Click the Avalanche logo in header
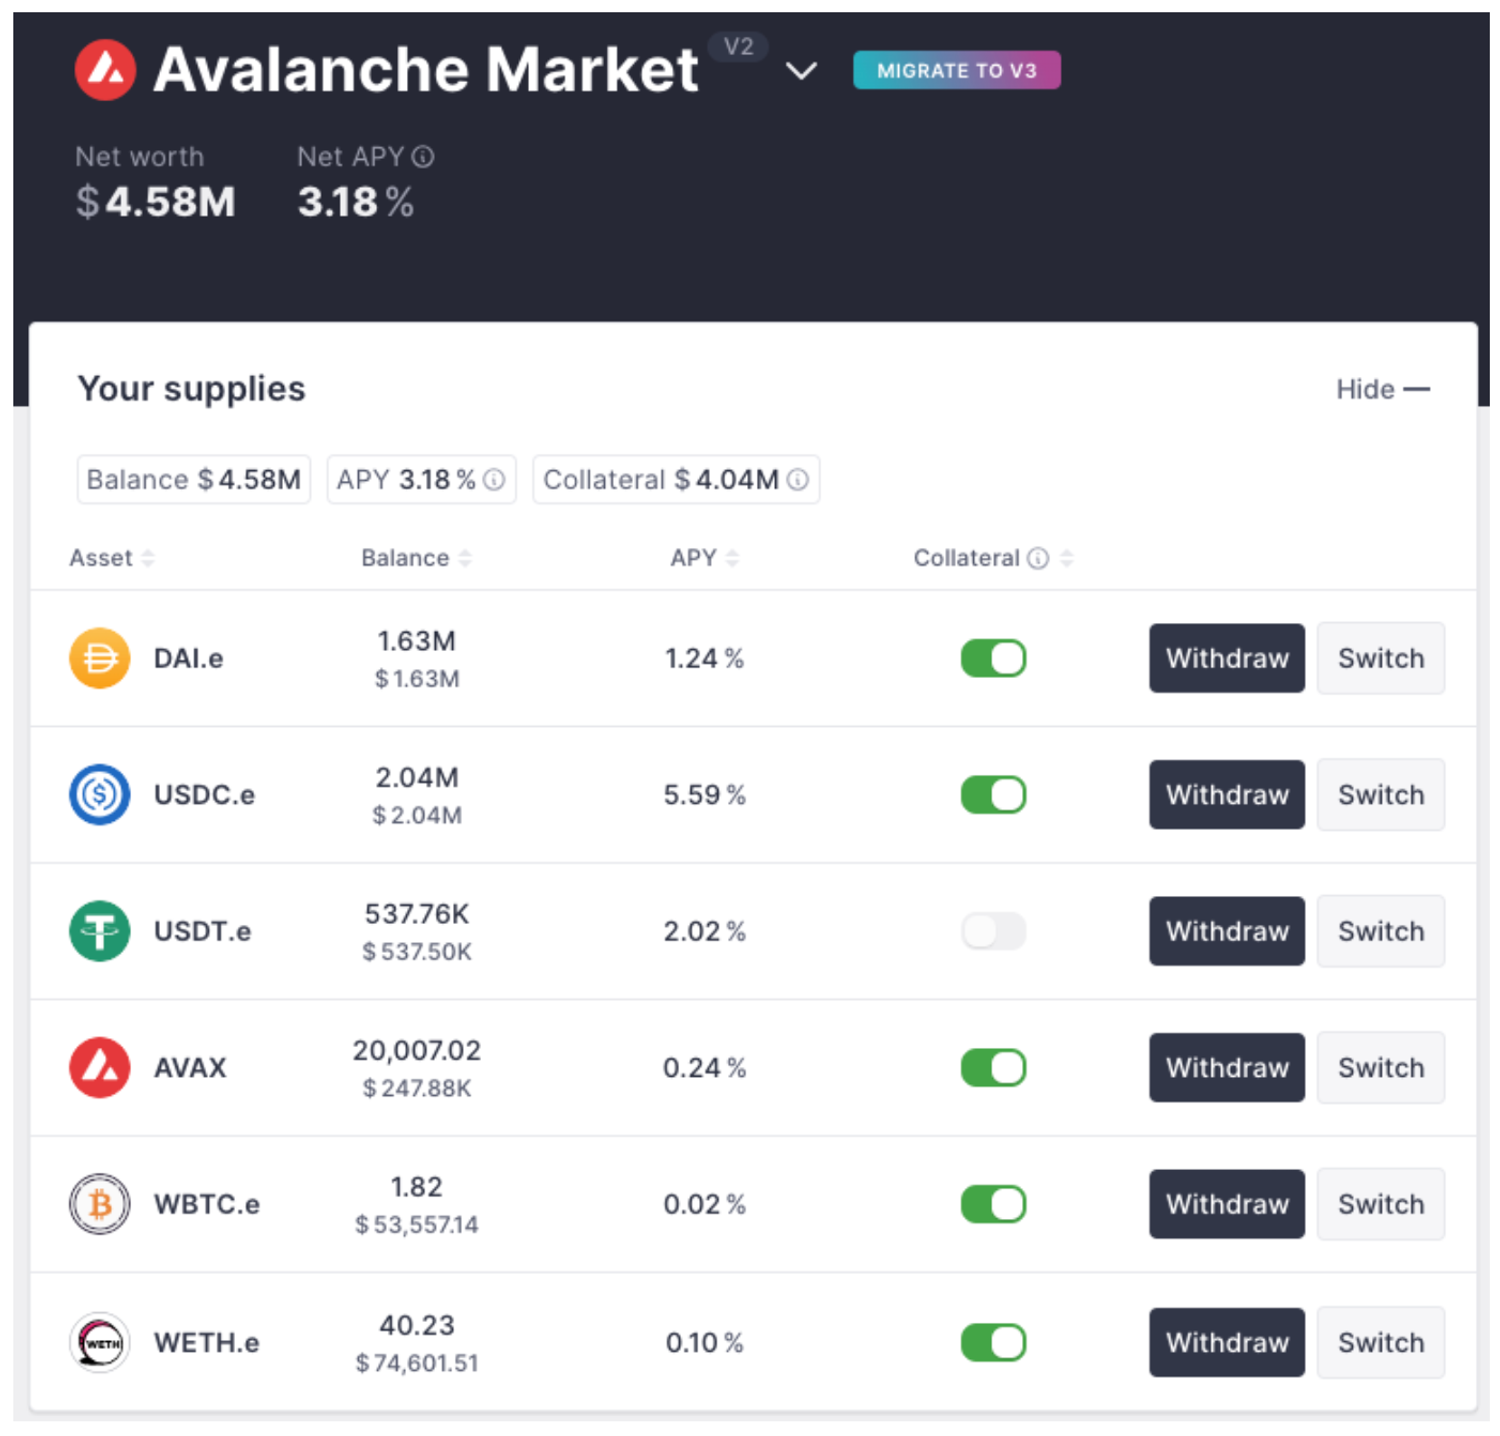The height and width of the screenshot is (1436, 1500). pyautogui.click(x=105, y=70)
